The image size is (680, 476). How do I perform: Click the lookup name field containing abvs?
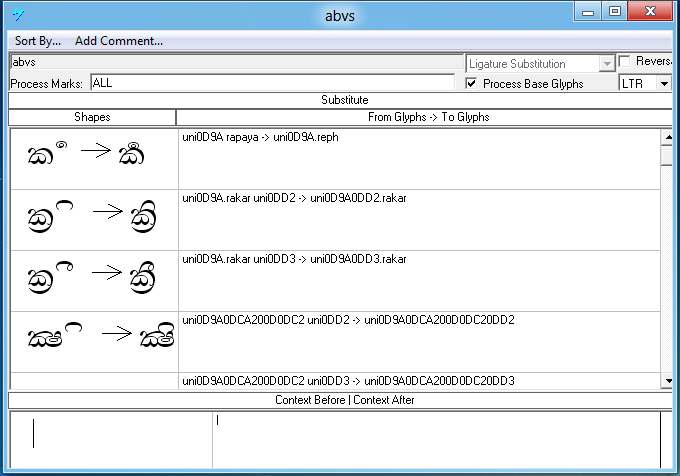[237, 62]
